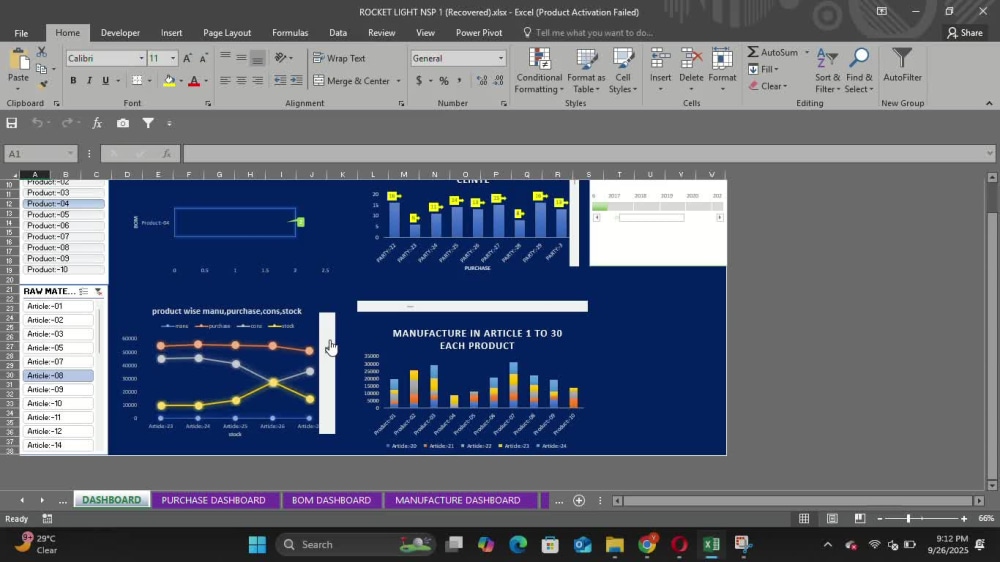The height and width of the screenshot is (562, 1000).
Task: Select Product:-04 in the slicer
Action: pos(64,203)
